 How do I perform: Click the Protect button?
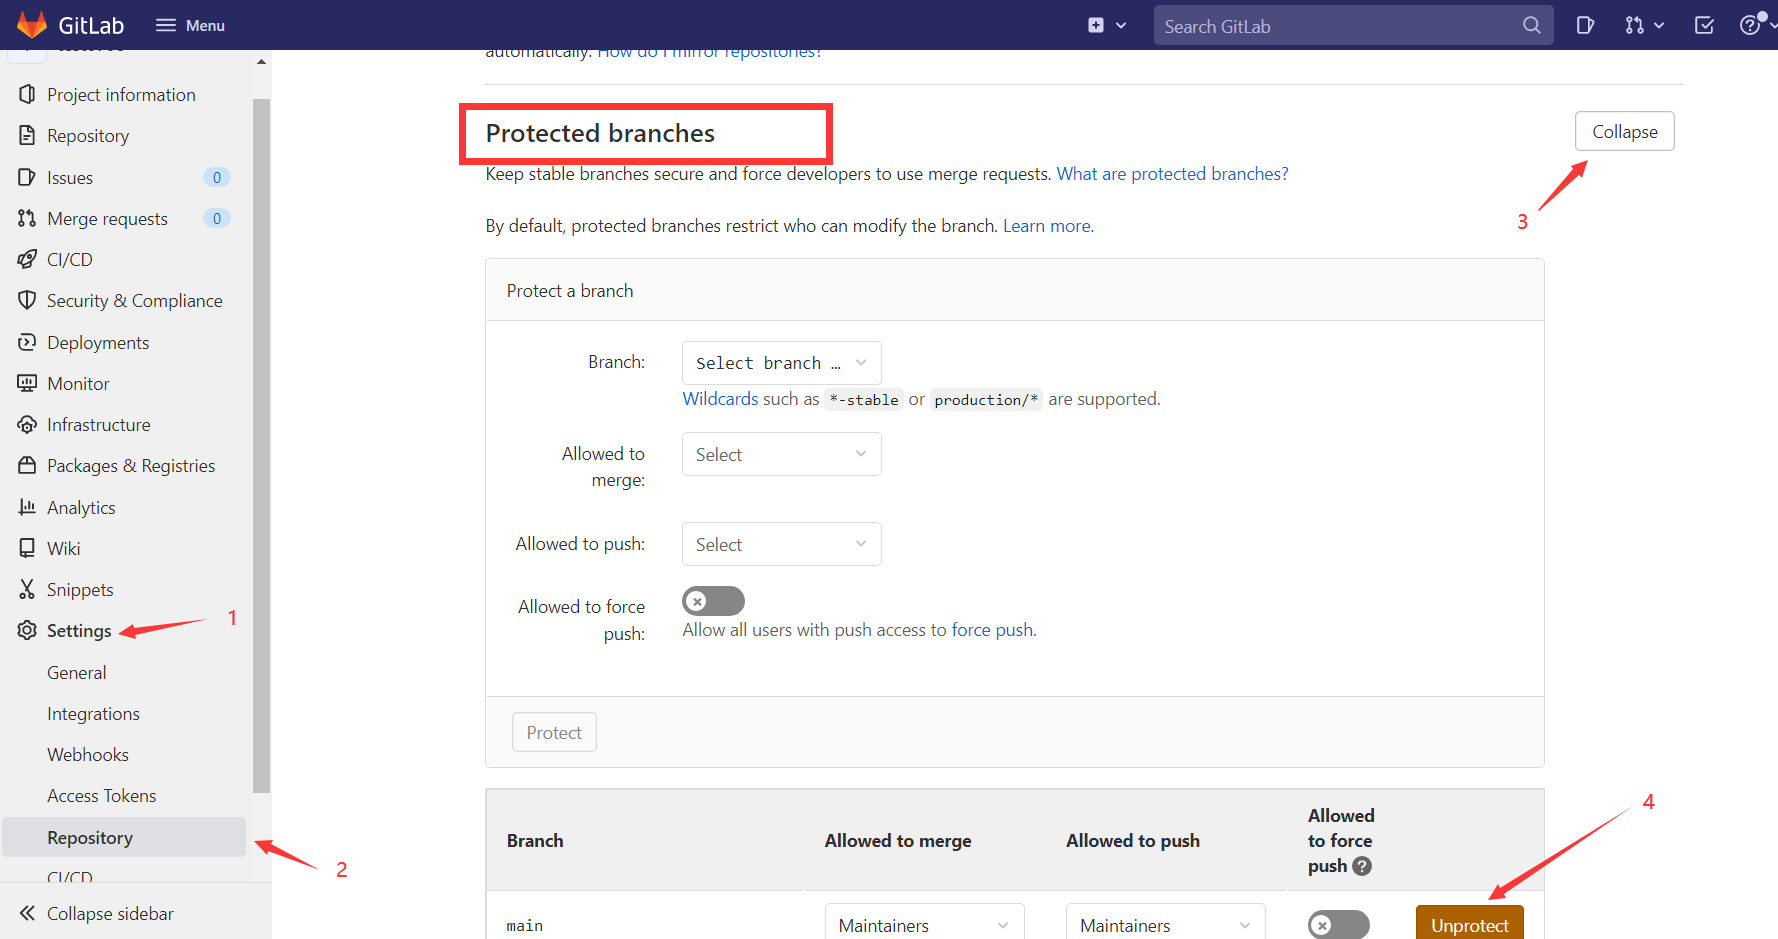coord(554,732)
